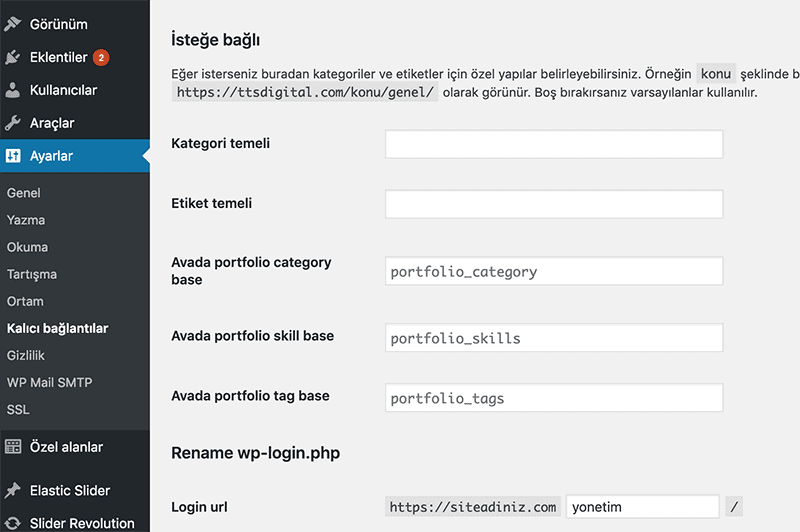This screenshot has width=800, height=532.
Task: Open SSL settings link
Action: click(18, 409)
